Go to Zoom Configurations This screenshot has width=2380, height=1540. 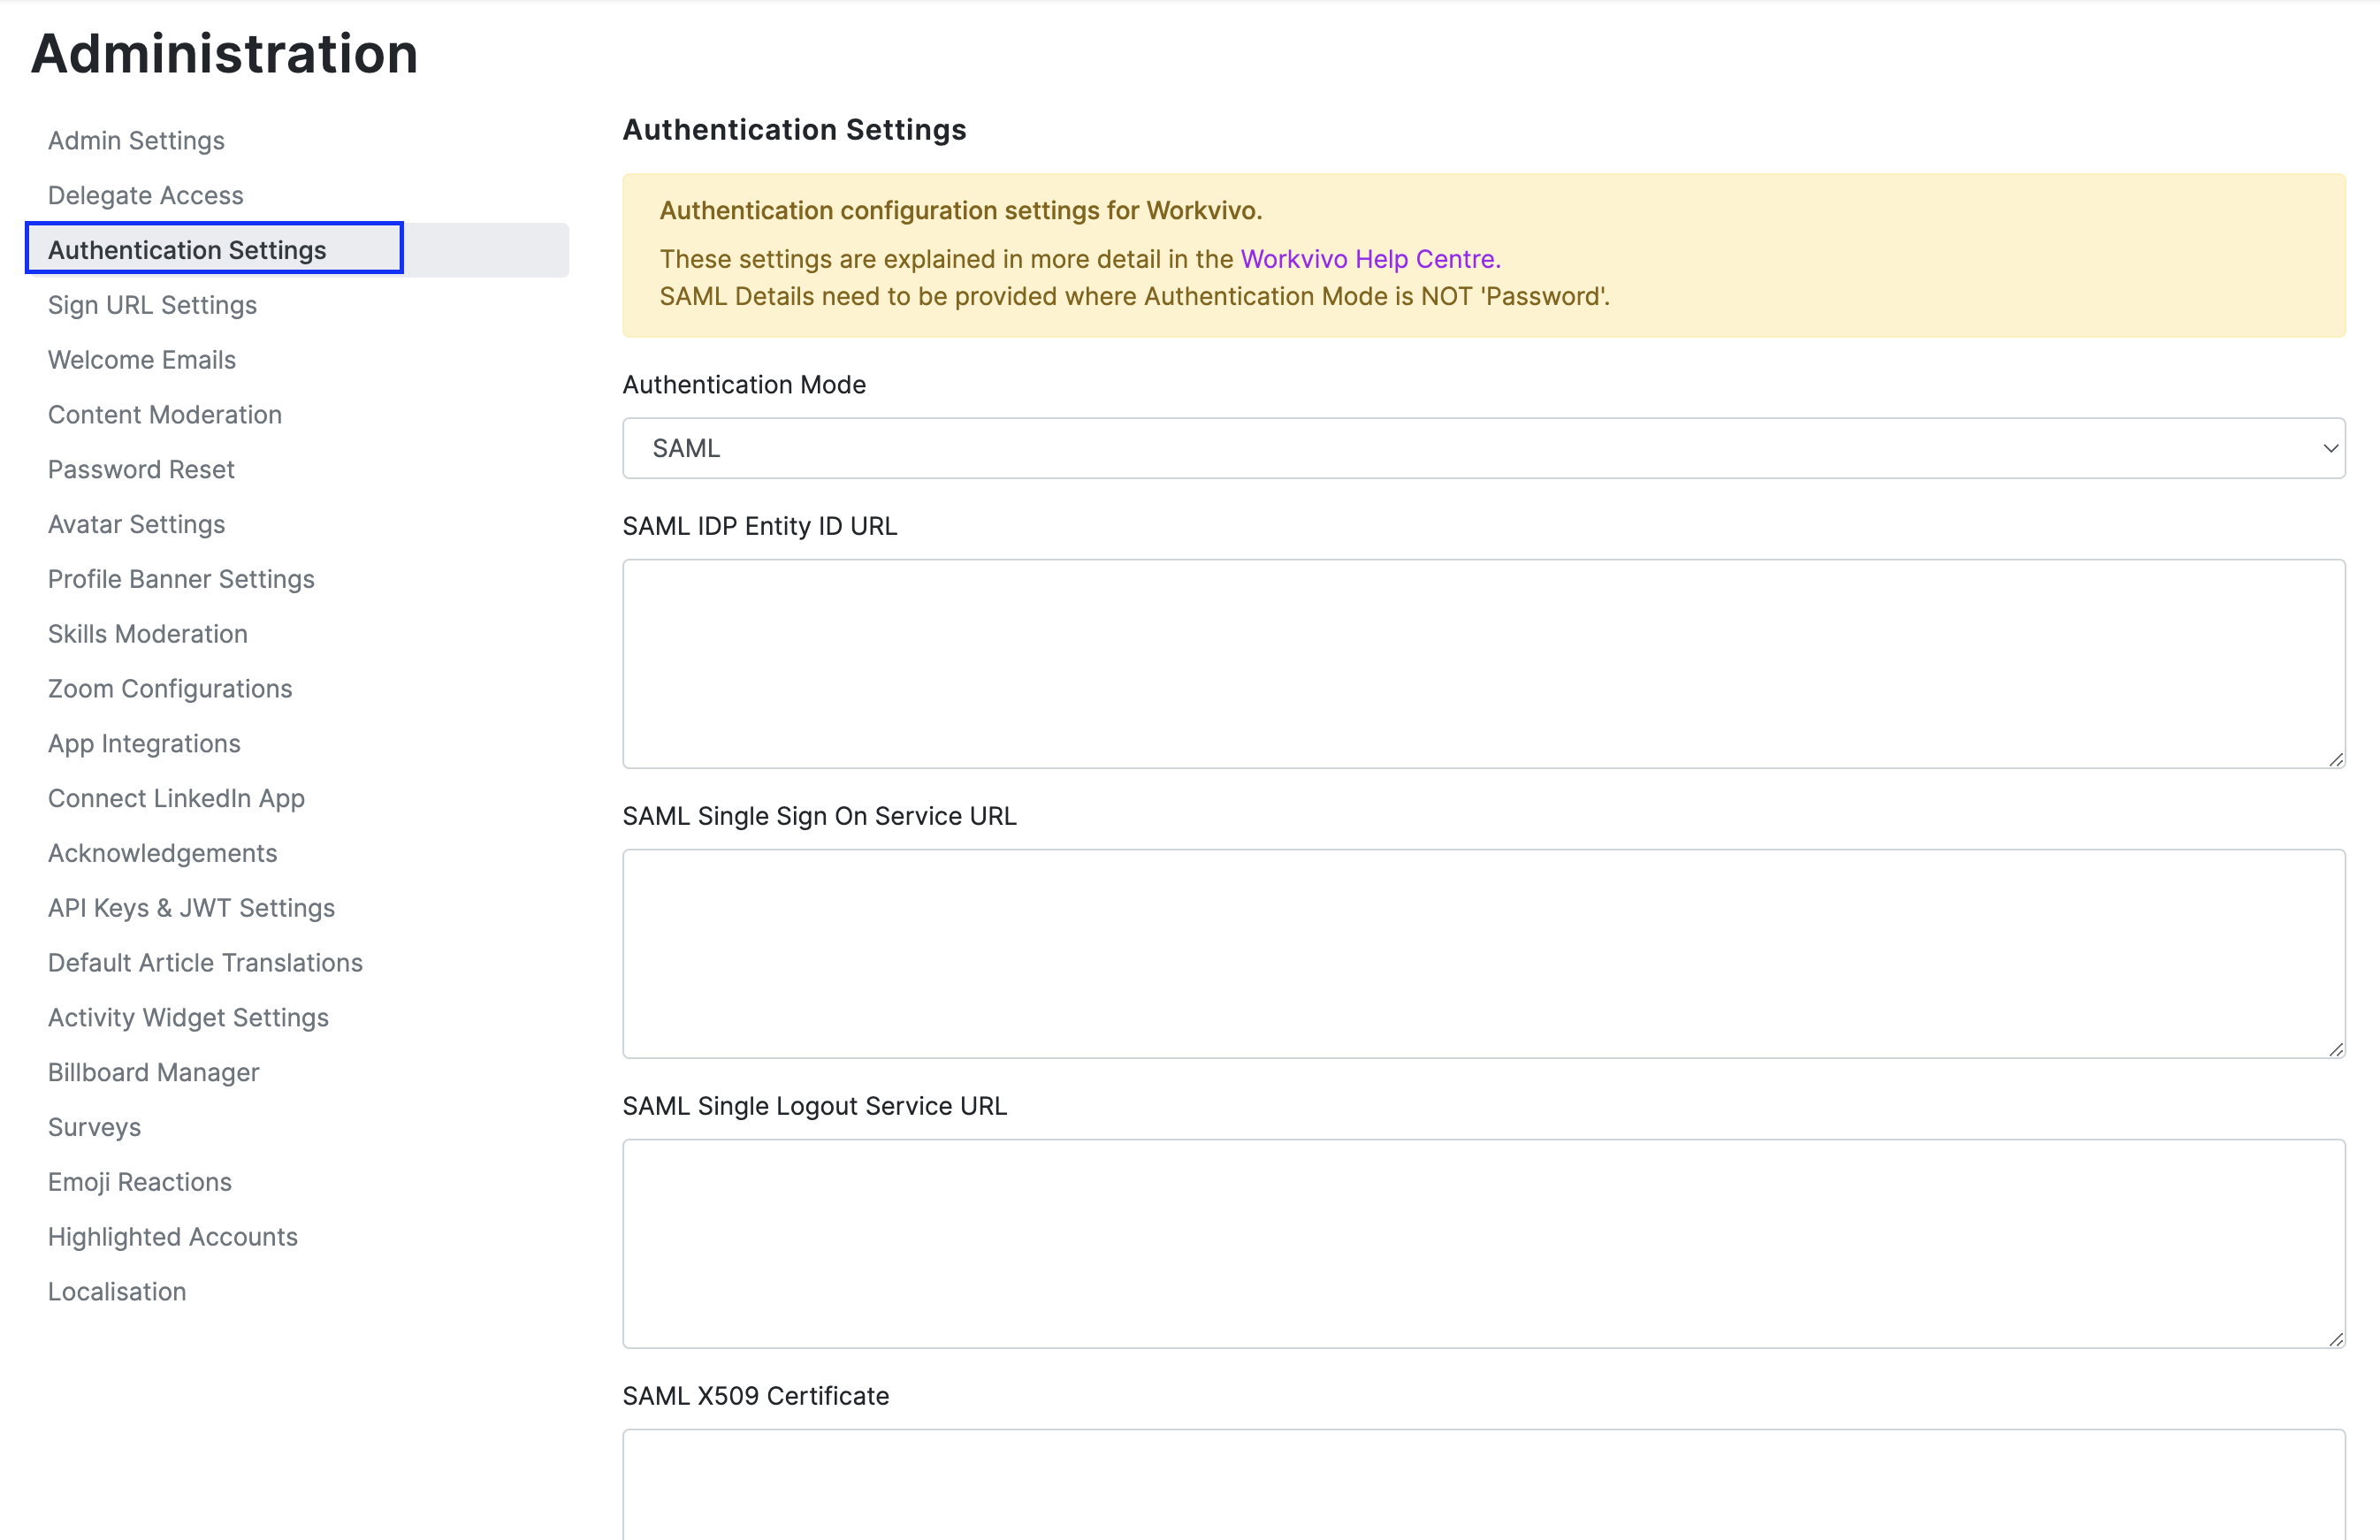point(170,689)
